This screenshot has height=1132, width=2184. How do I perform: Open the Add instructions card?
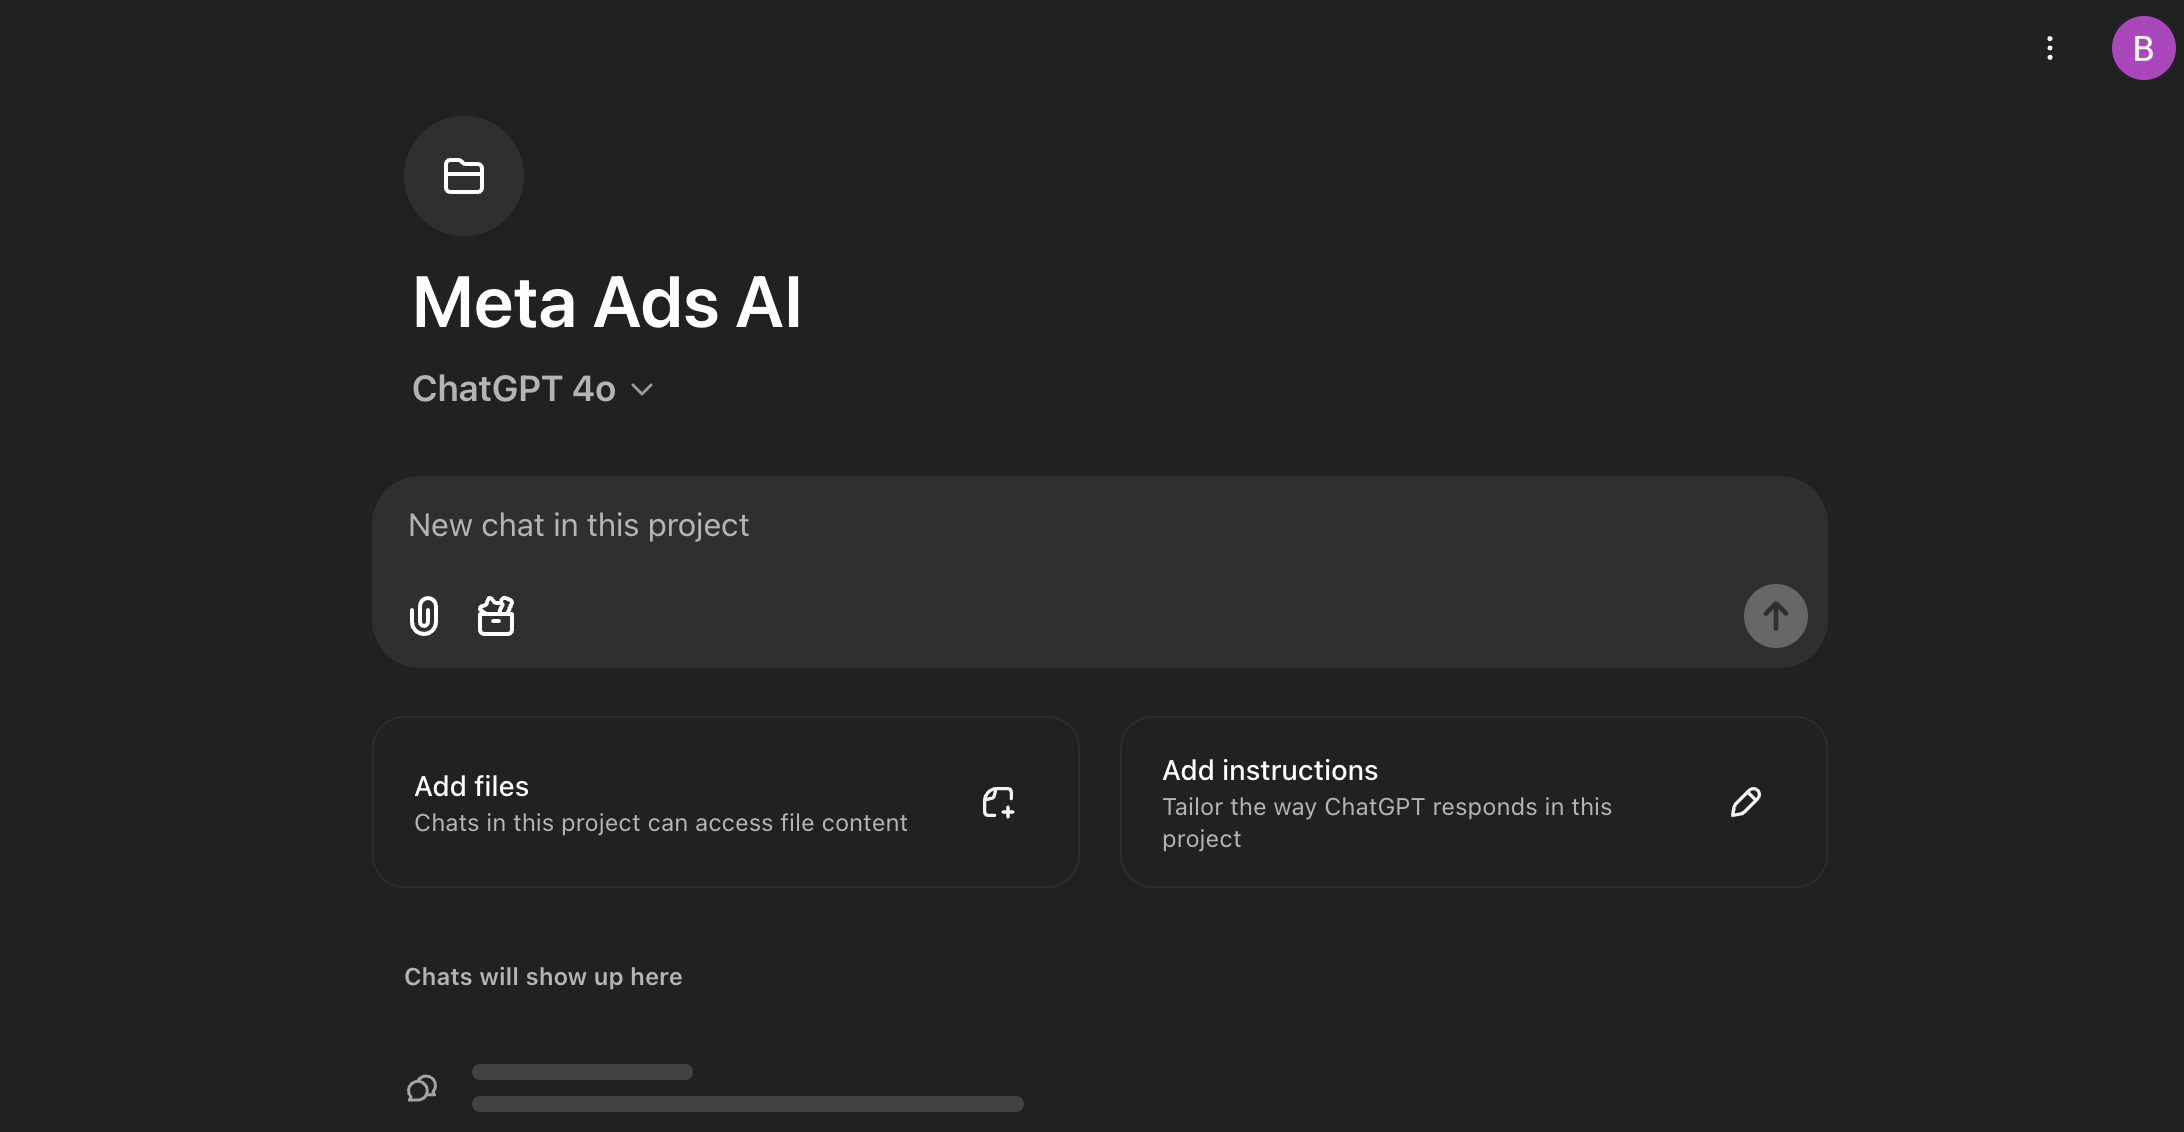point(1474,802)
